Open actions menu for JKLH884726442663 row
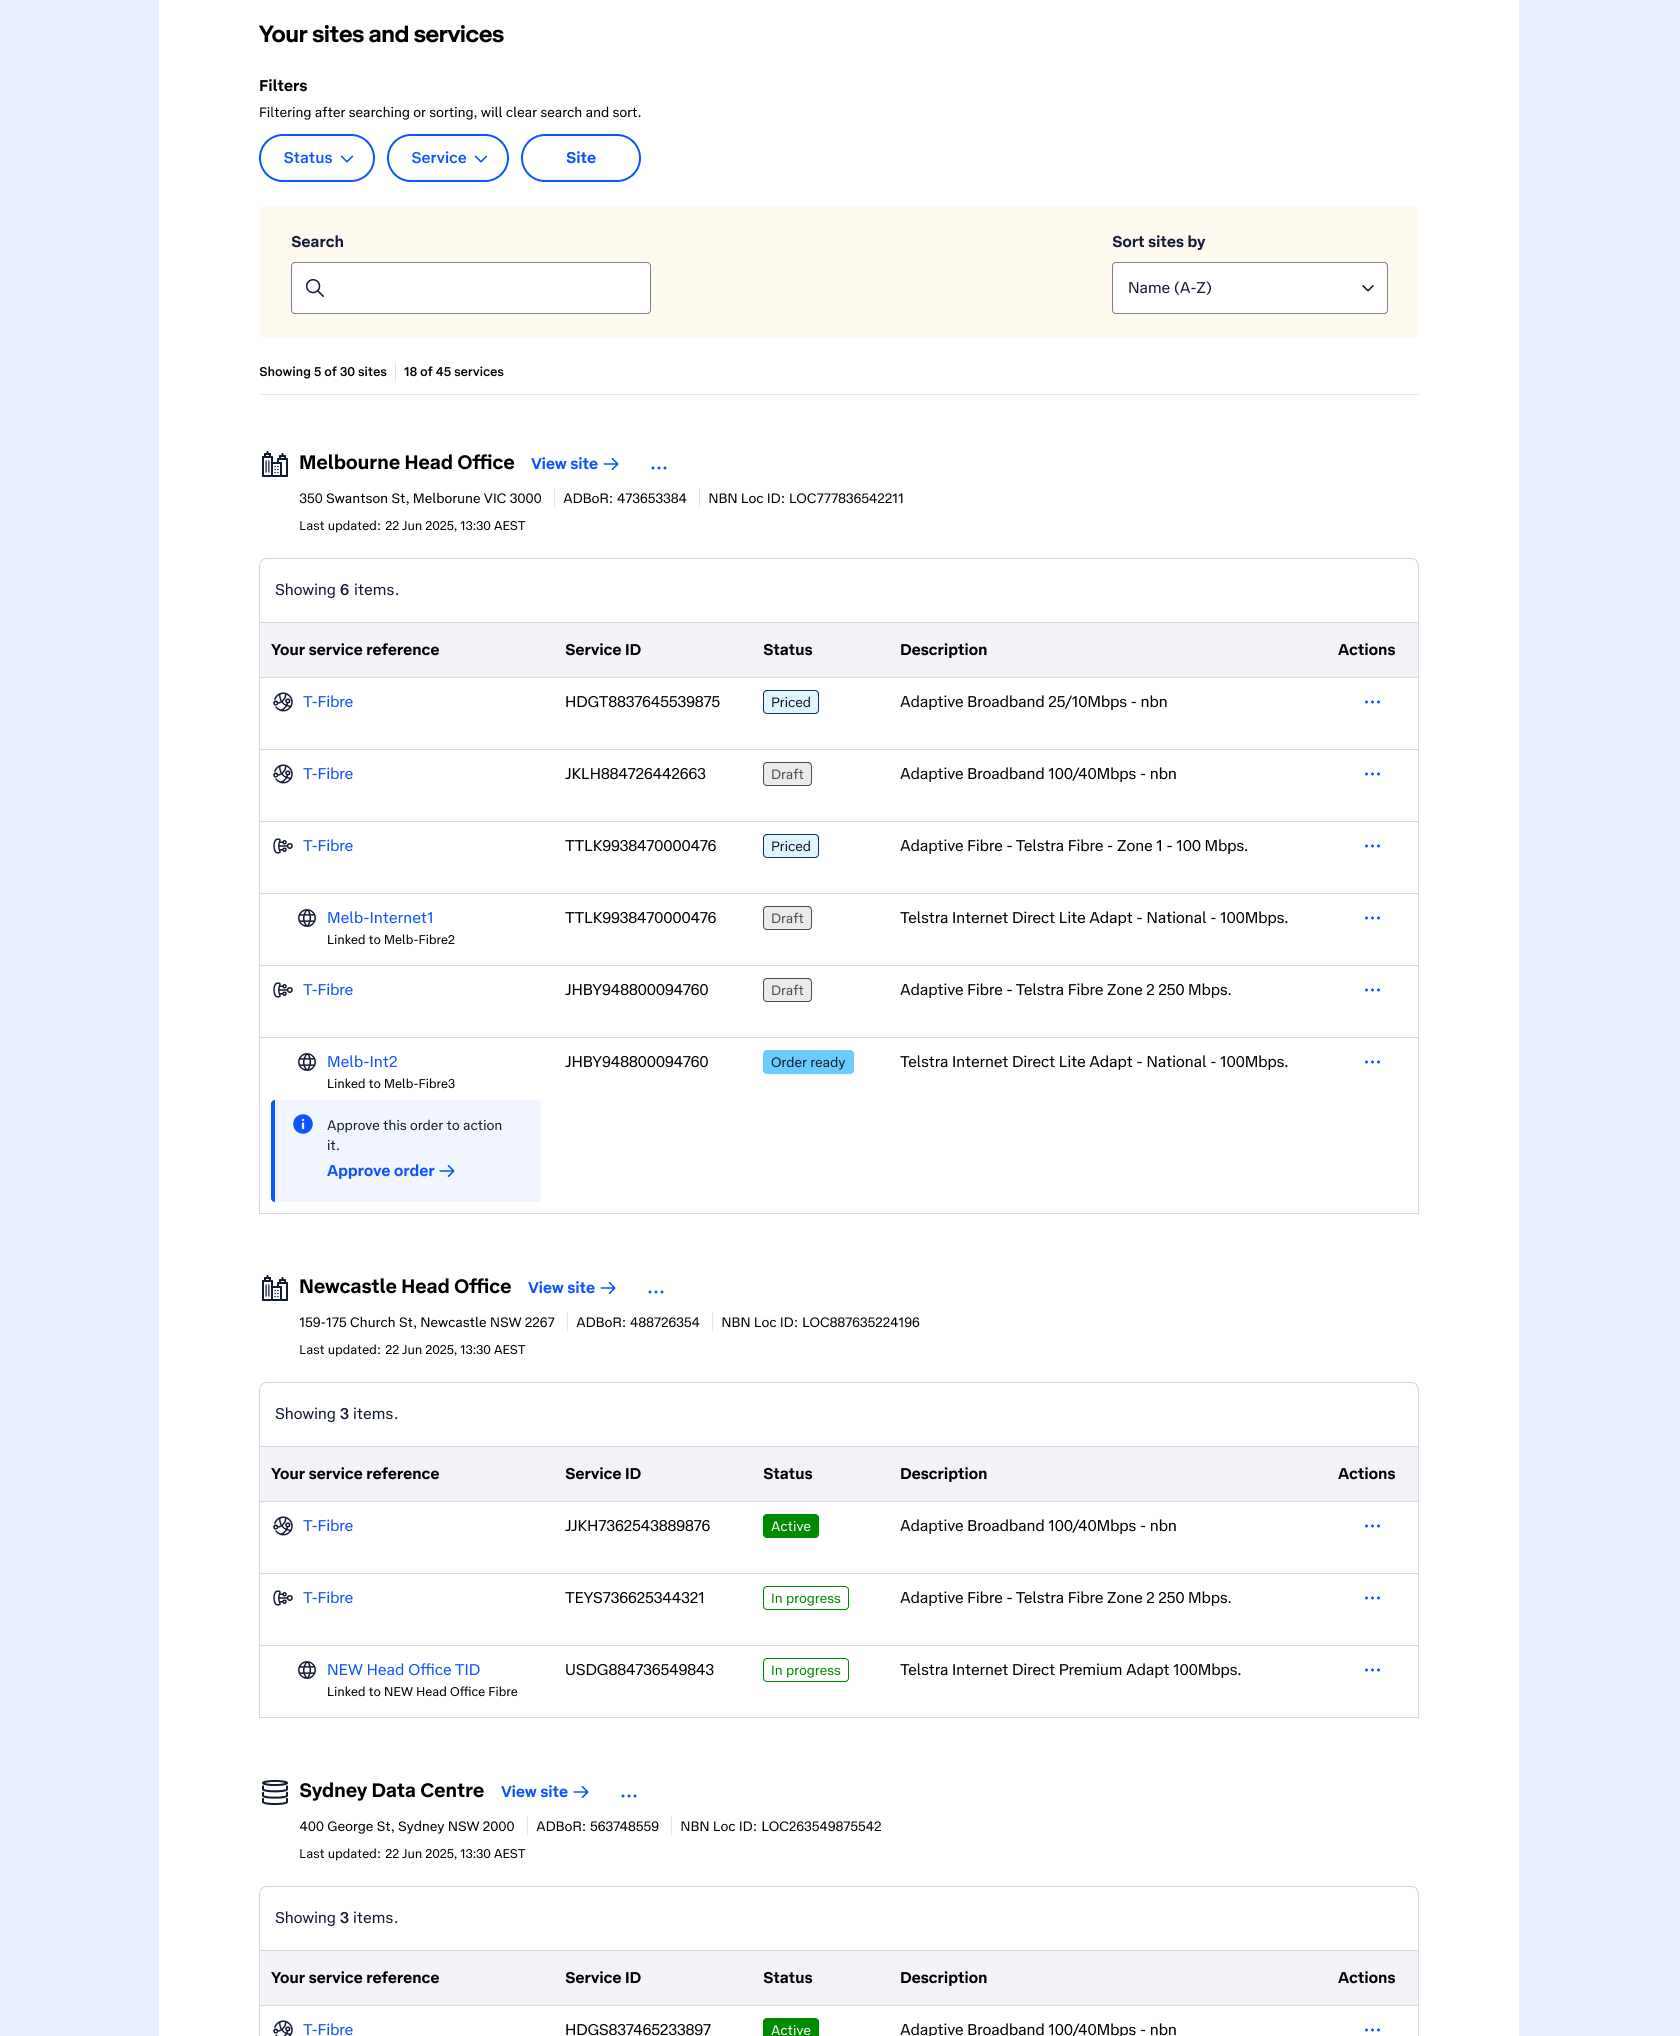 (1372, 774)
